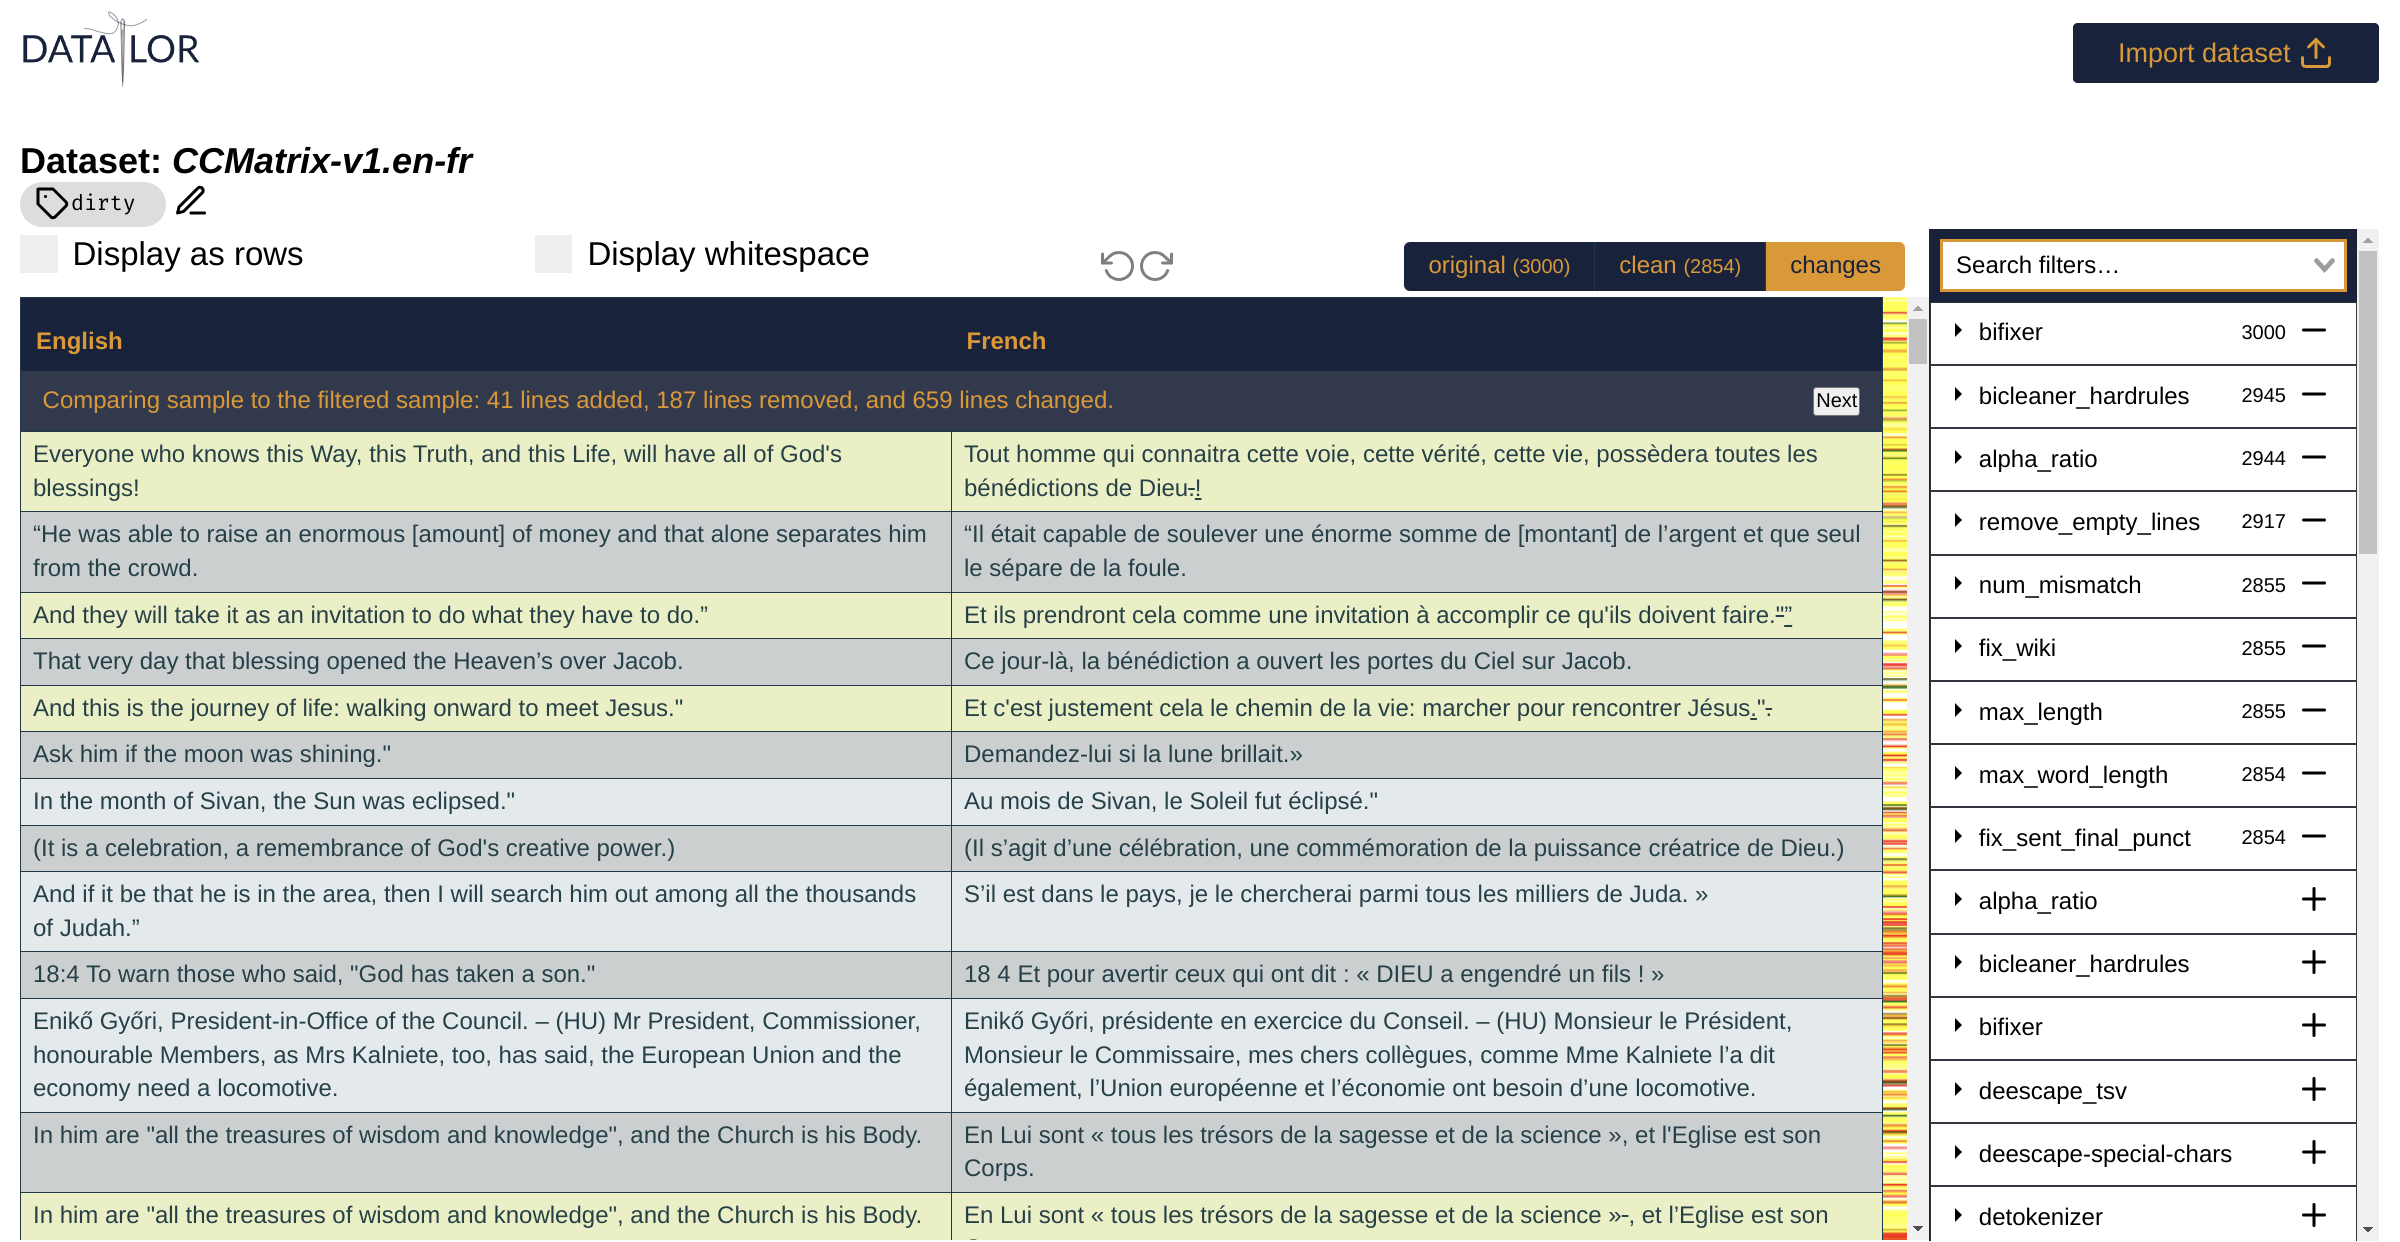Expand the max_length filter triangle

pyautogui.click(x=1958, y=711)
